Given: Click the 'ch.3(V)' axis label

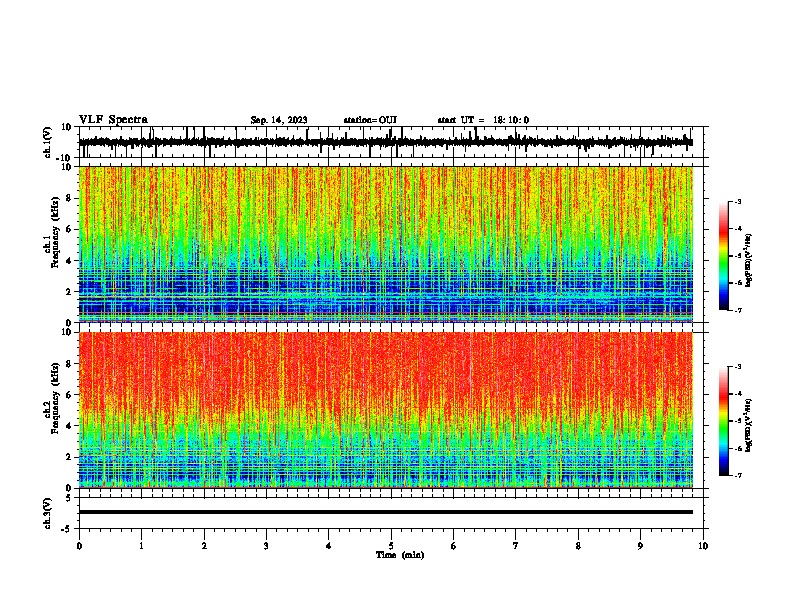Looking at the screenshot, I should [x=49, y=514].
